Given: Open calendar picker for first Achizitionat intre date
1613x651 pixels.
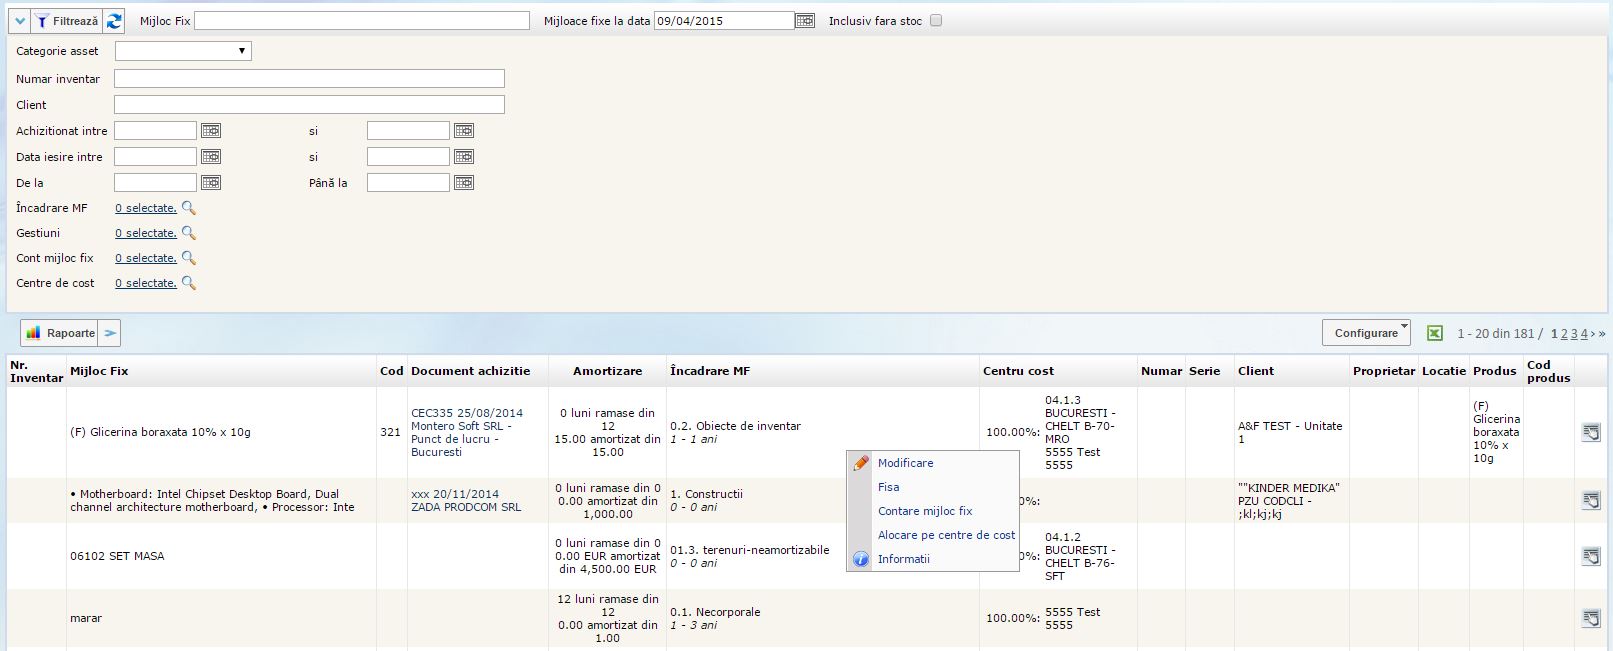Looking at the screenshot, I should click(210, 131).
